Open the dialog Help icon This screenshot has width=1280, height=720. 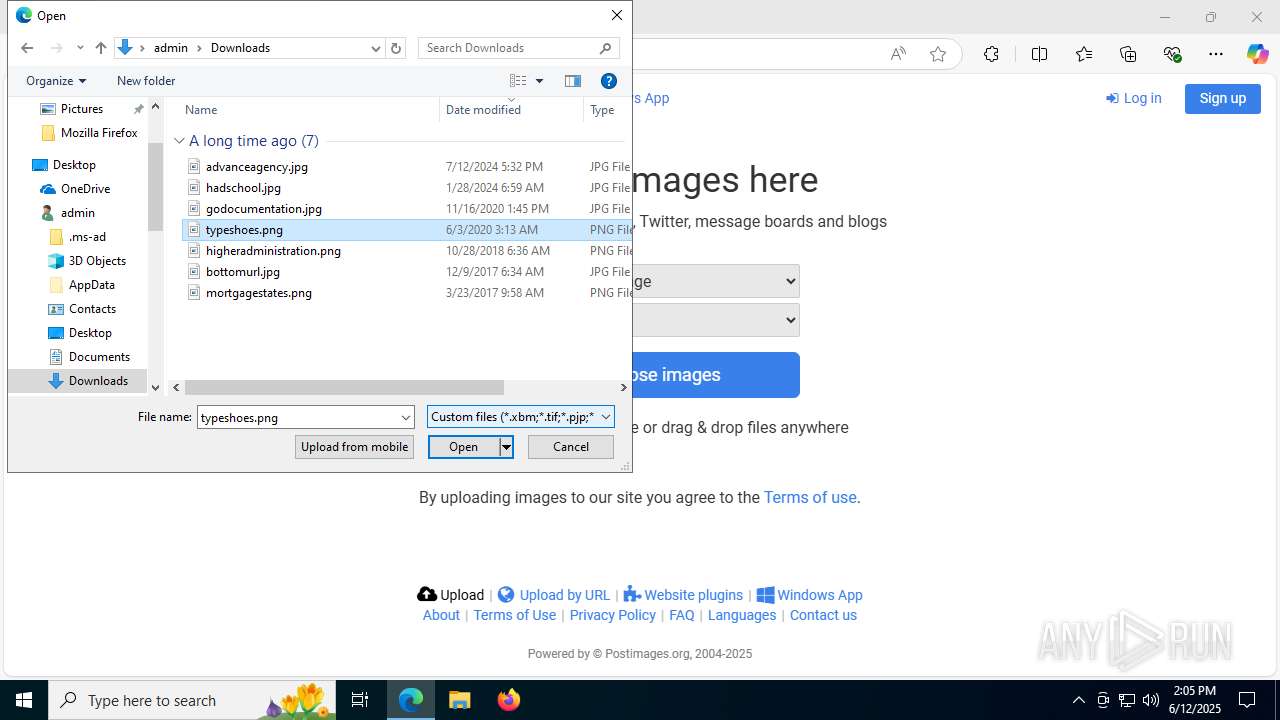point(609,81)
